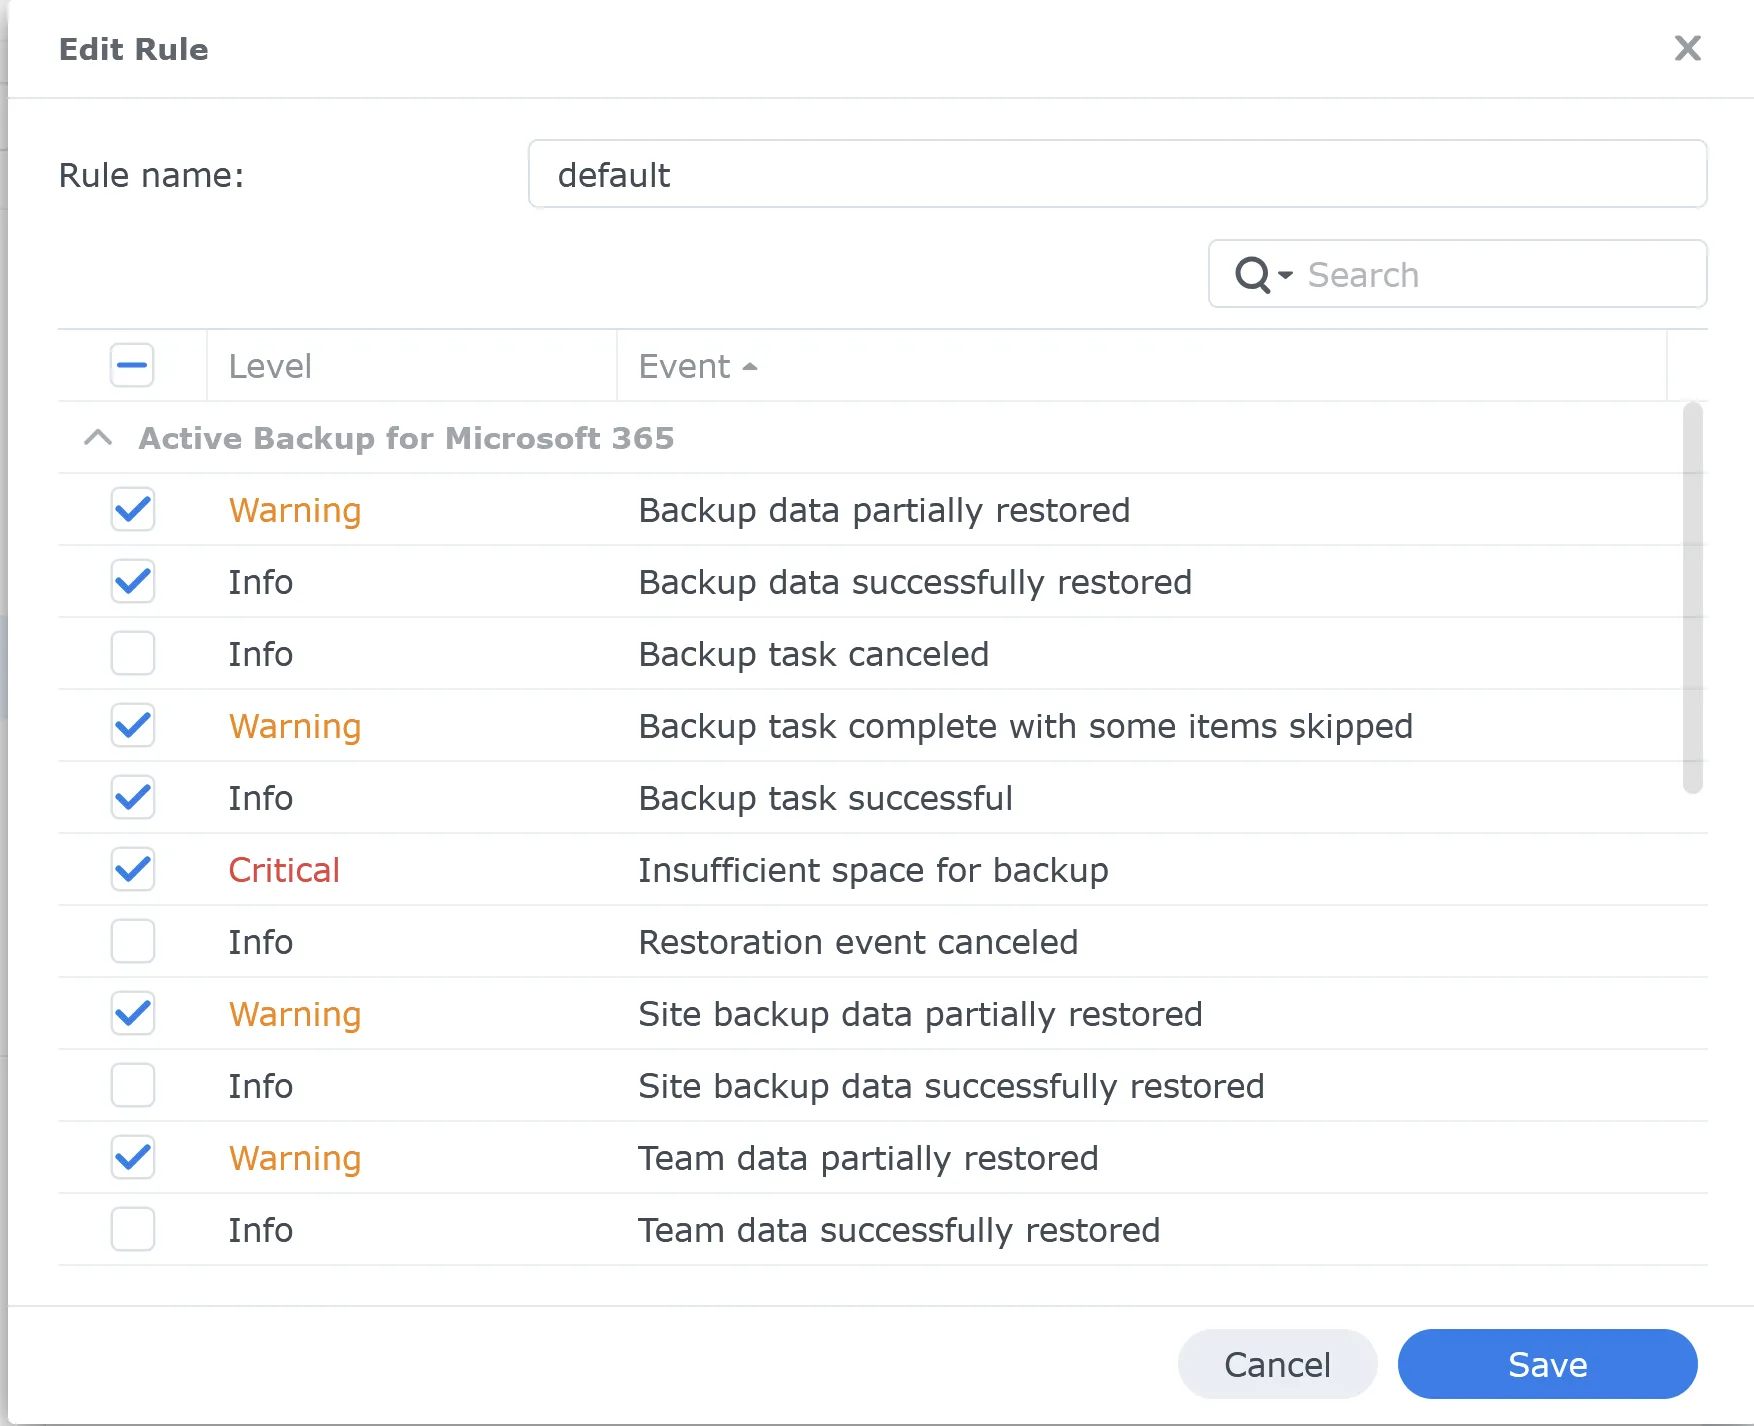
Task: Enable Site backup data successfully restored
Action: [132, 1085]
